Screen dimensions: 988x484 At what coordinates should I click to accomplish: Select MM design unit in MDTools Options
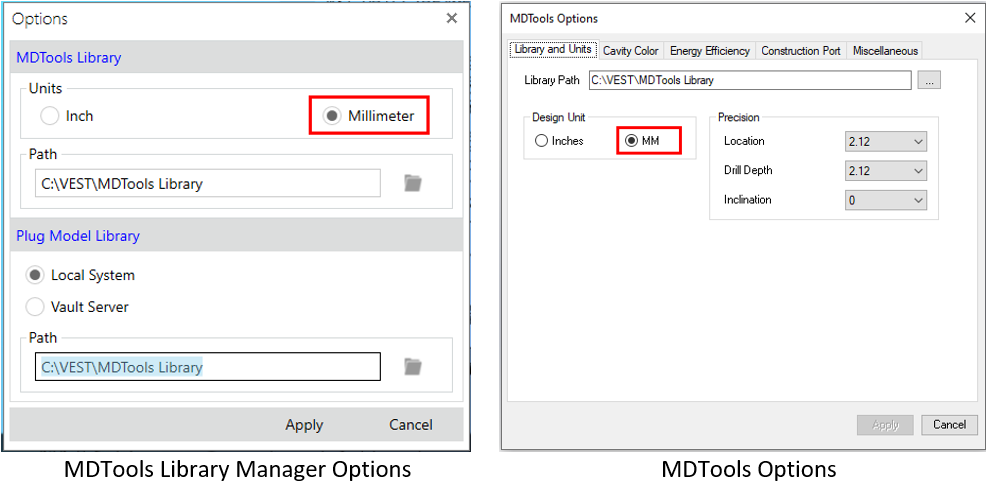(x=631, y=141)
